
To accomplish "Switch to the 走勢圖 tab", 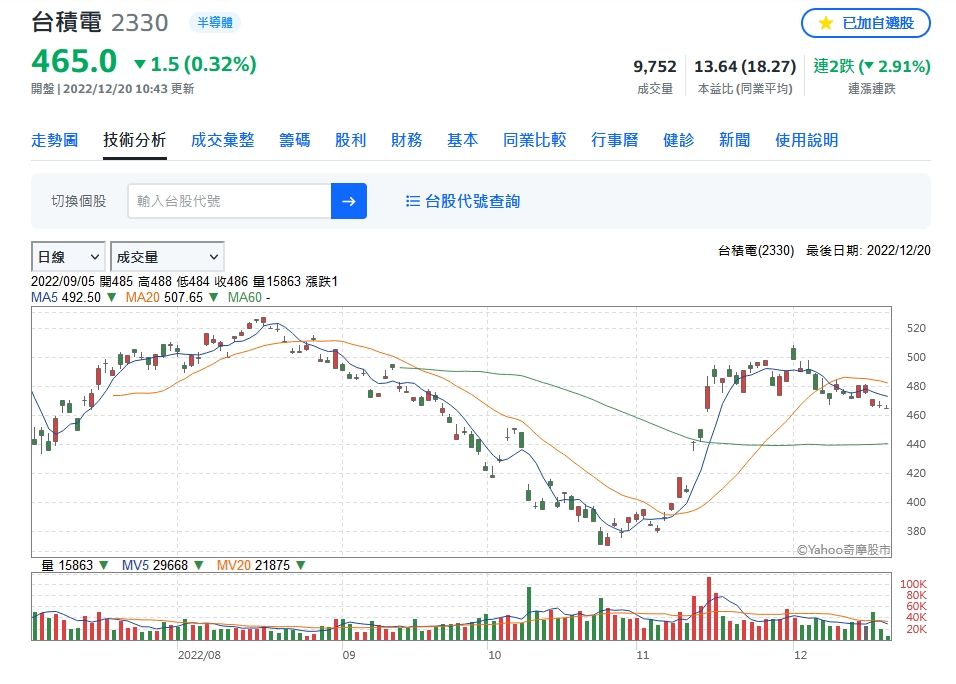I will click(x=55, y=140).
